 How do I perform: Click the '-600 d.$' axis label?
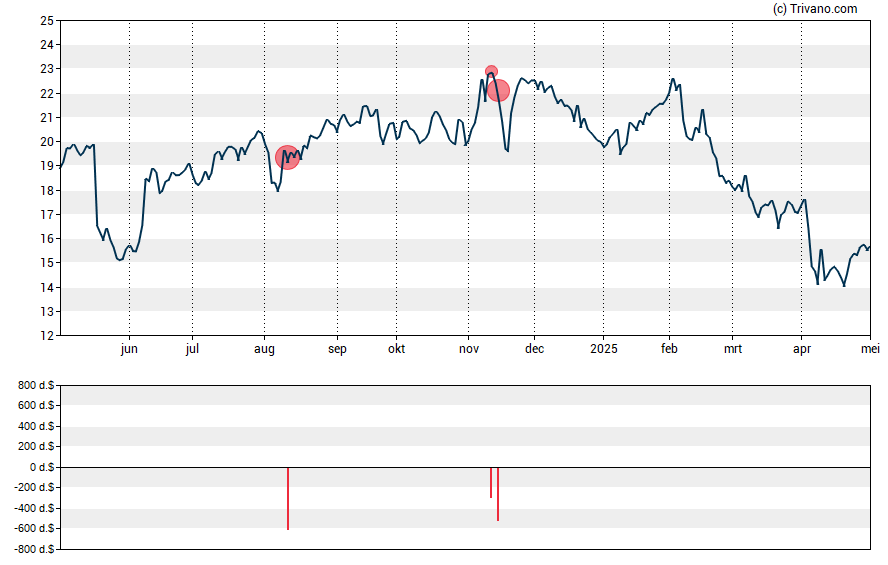[34, 529]
